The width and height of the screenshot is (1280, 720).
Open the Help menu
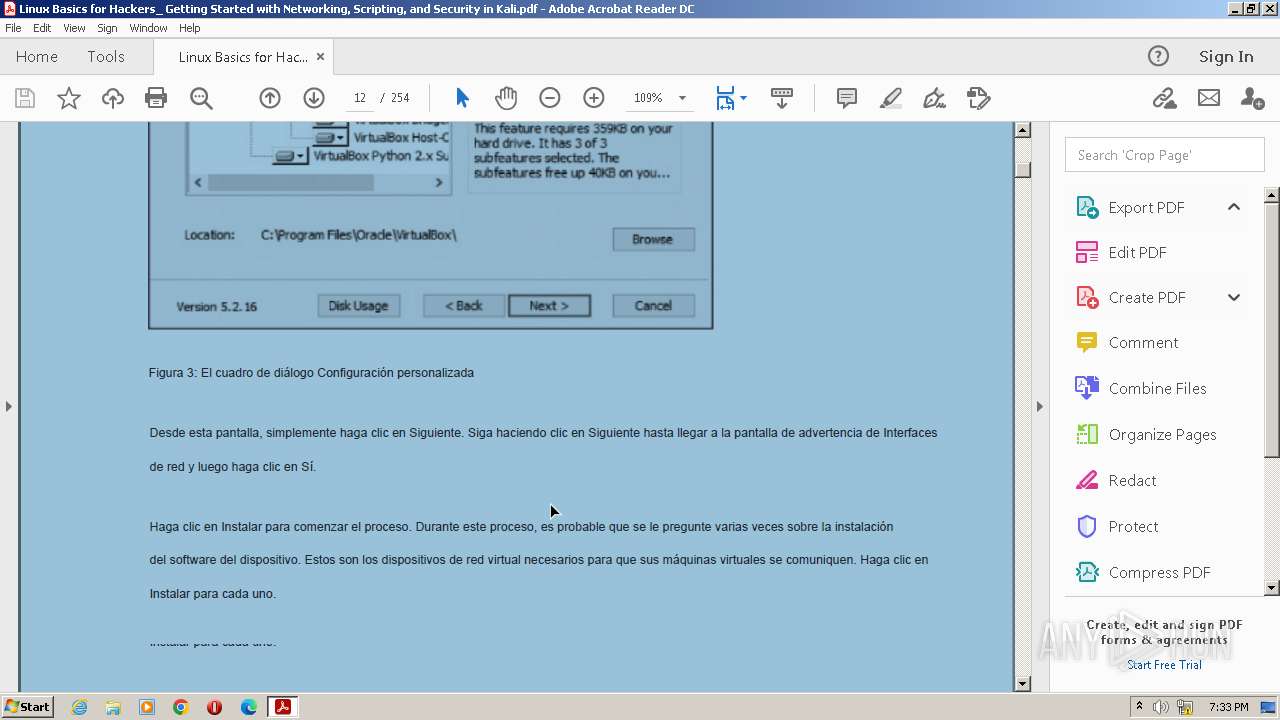(190, 28)
